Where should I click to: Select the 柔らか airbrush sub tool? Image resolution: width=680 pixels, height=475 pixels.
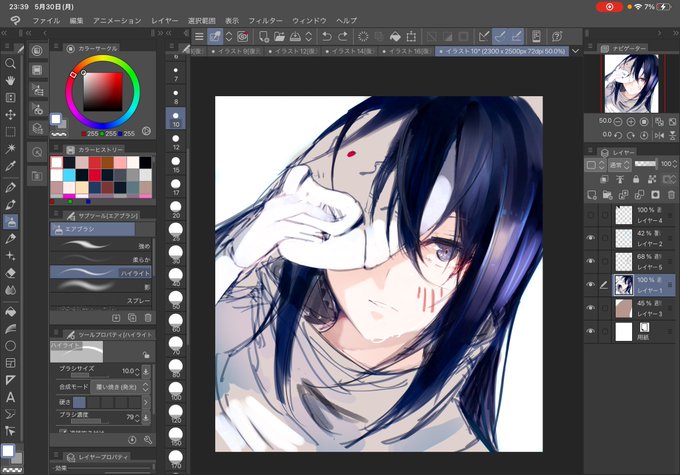[101, 259]
